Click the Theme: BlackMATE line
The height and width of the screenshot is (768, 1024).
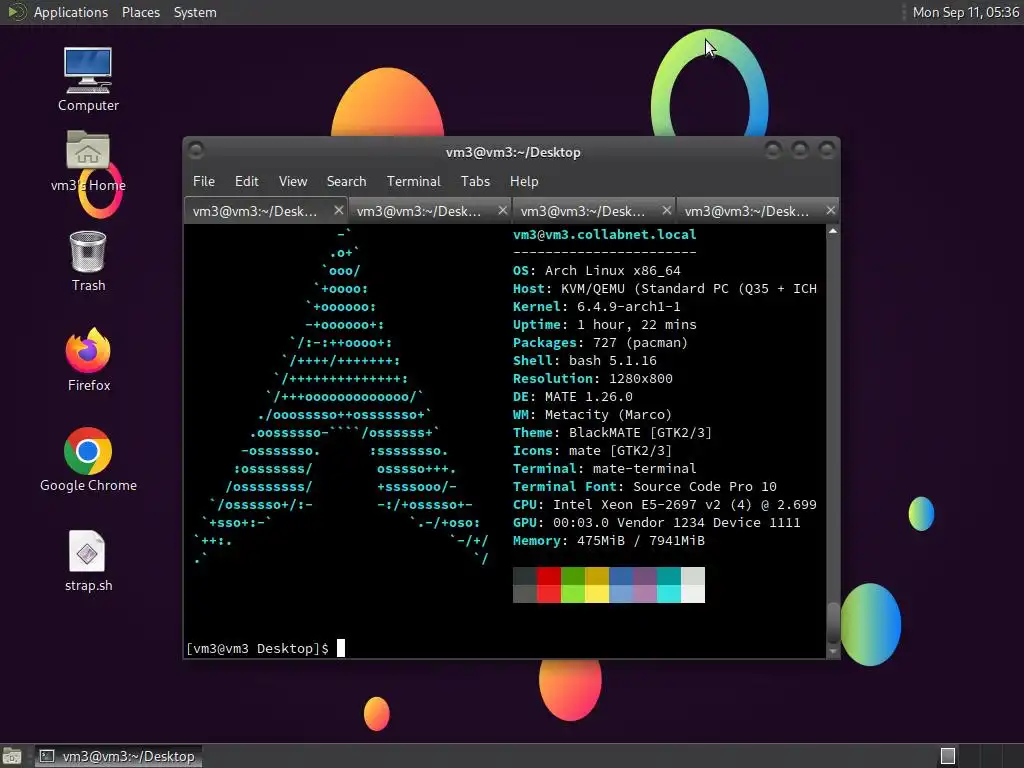click(x=613, y=432)
